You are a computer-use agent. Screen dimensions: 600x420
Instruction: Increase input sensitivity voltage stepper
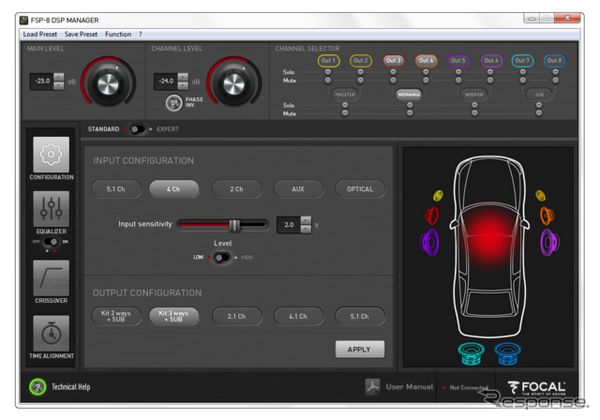[x=306, y=220]
